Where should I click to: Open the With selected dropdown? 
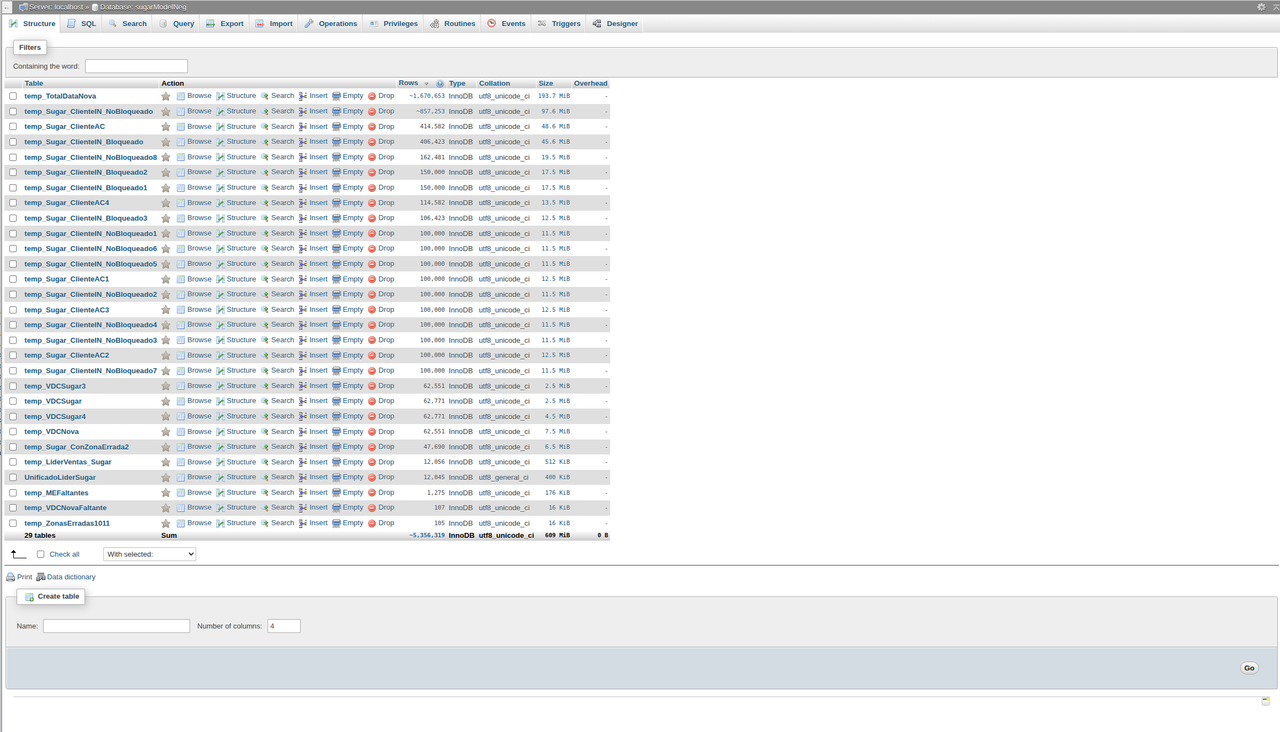[149, 553]
